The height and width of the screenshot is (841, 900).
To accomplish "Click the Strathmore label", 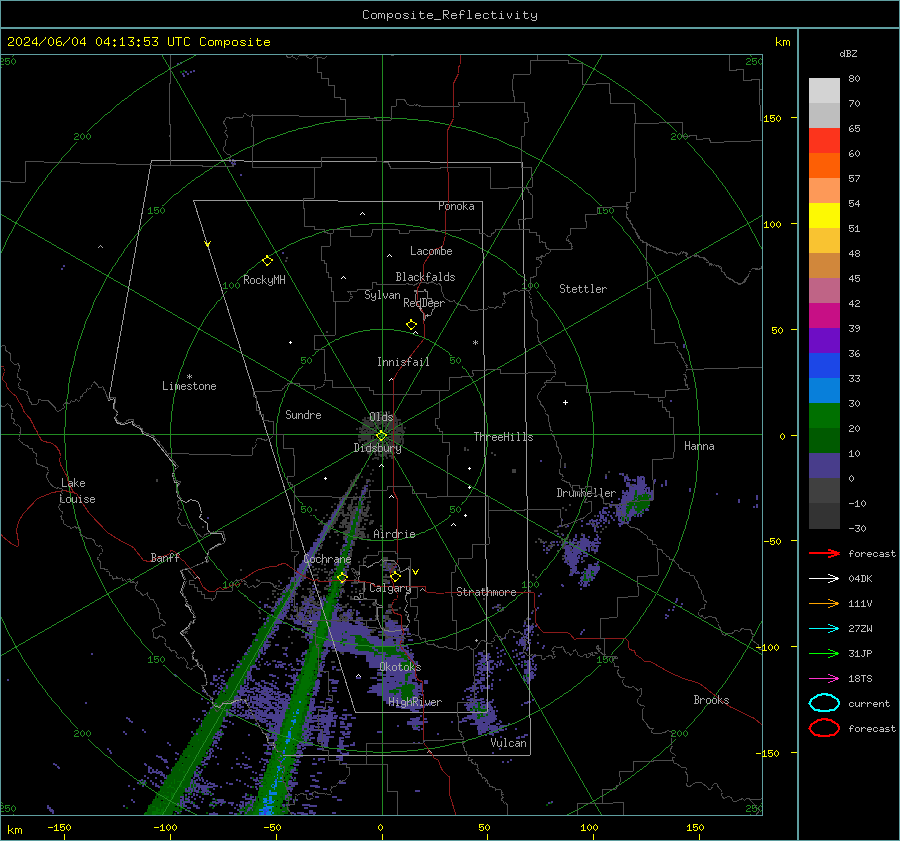I will click(x=486, y=592).
